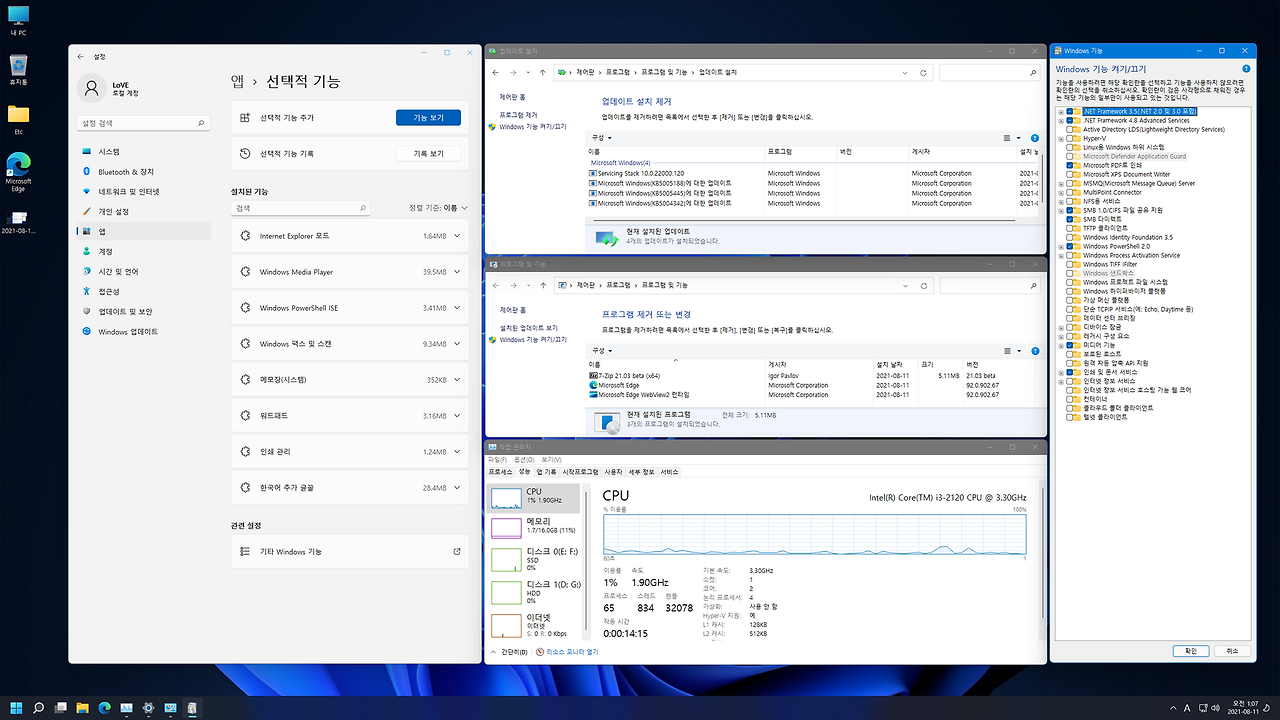Click up-arrow navigation in 업데이트 설치 window

coord(543,72)
